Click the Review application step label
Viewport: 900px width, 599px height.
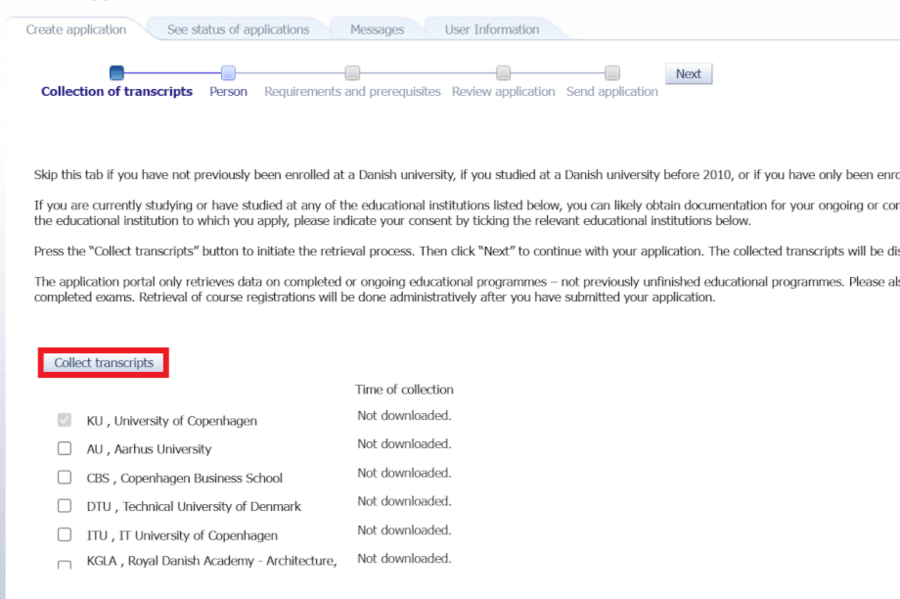[x=503, y=92]
